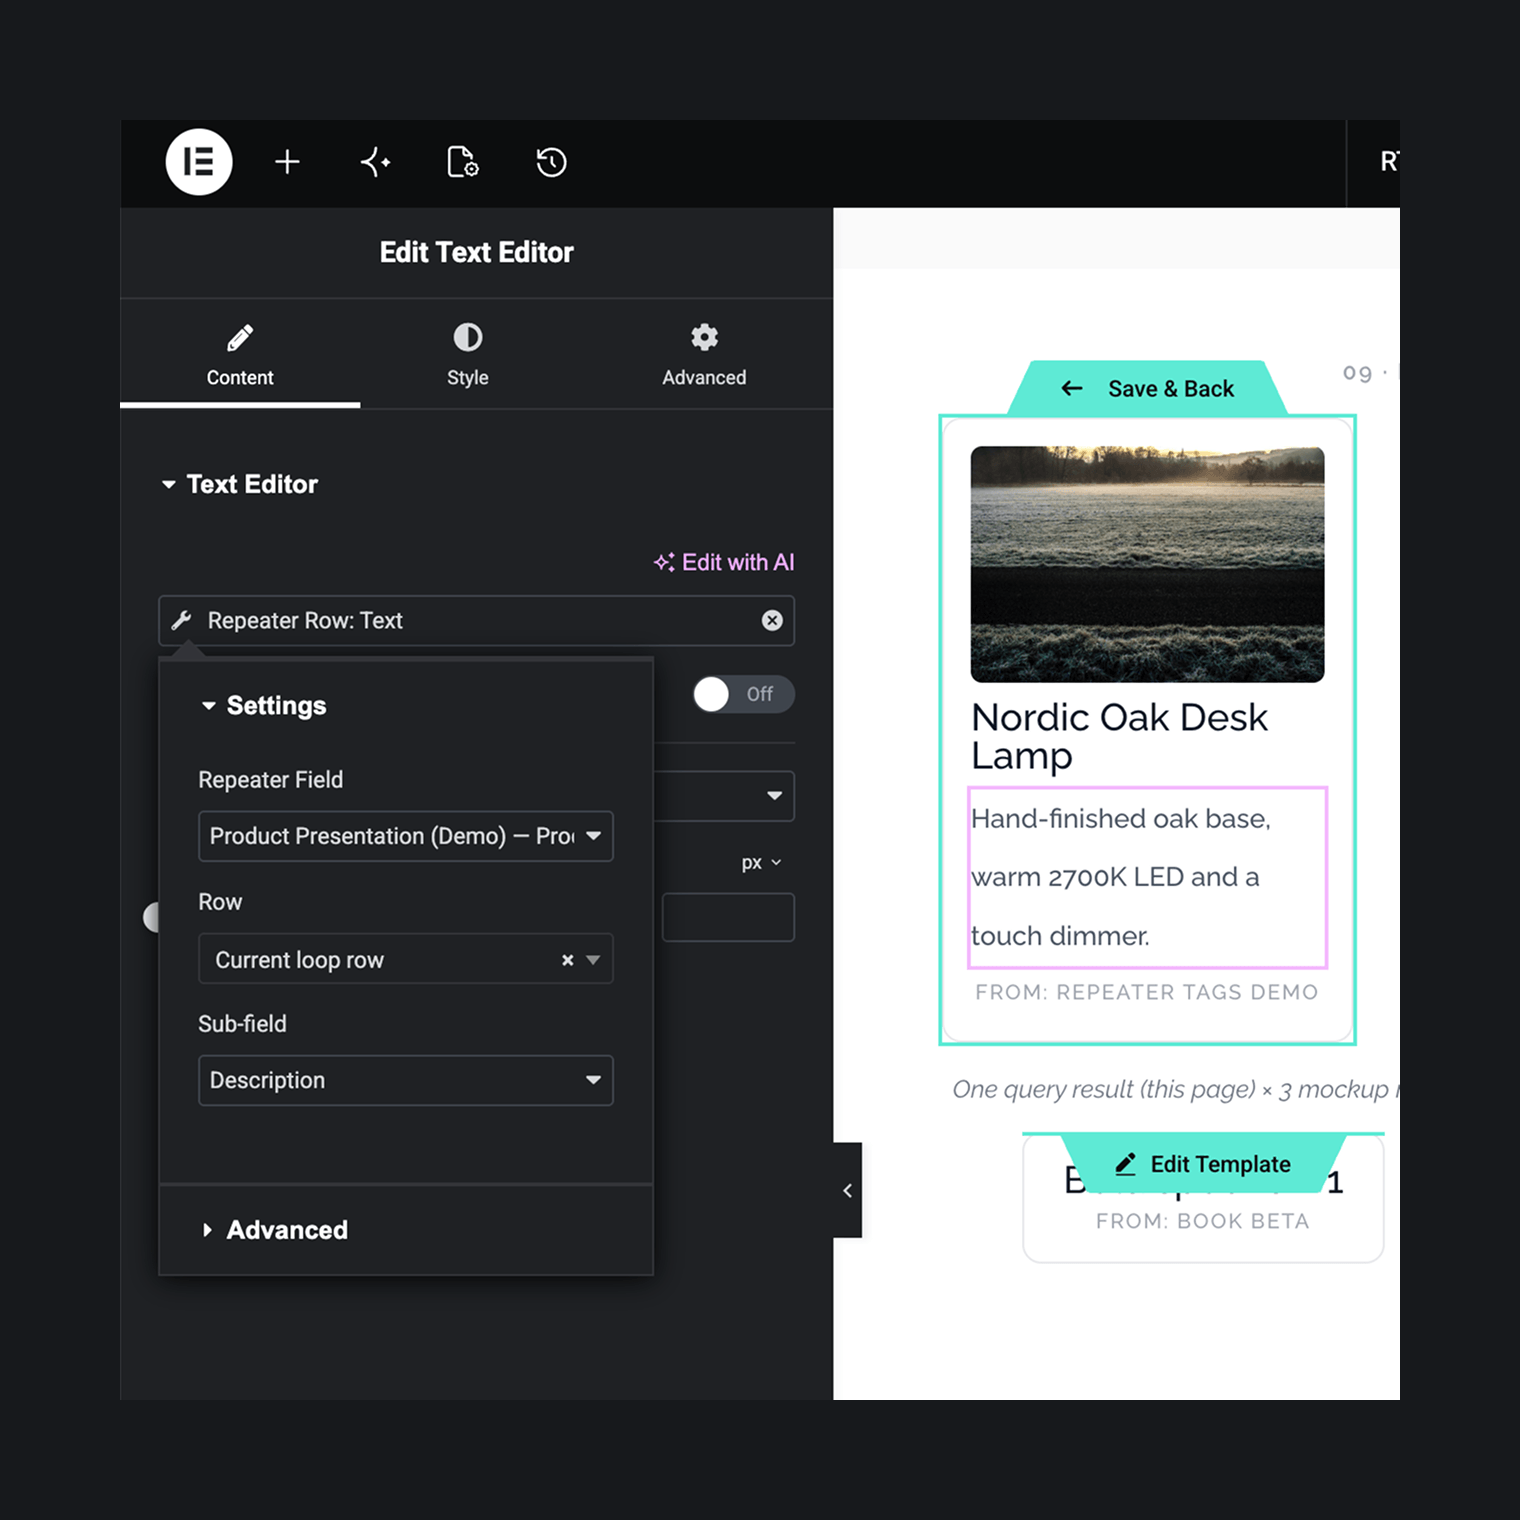
Task: Collapse the side panel with the arrow handle
Action: pyautogui.click(x=847, y=1190)
